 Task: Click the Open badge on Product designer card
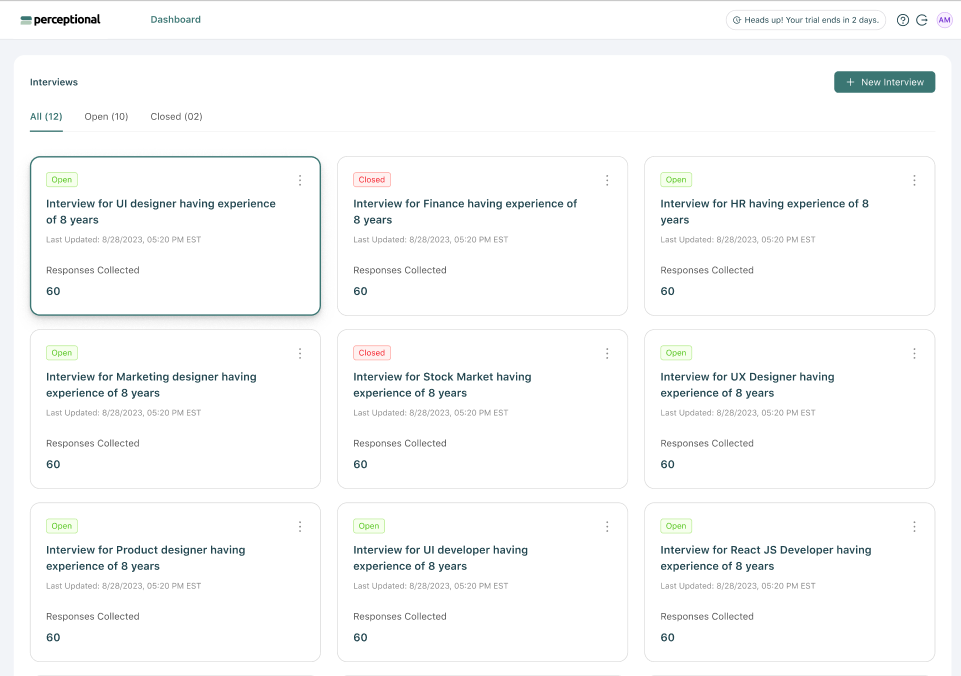(61, 526)
